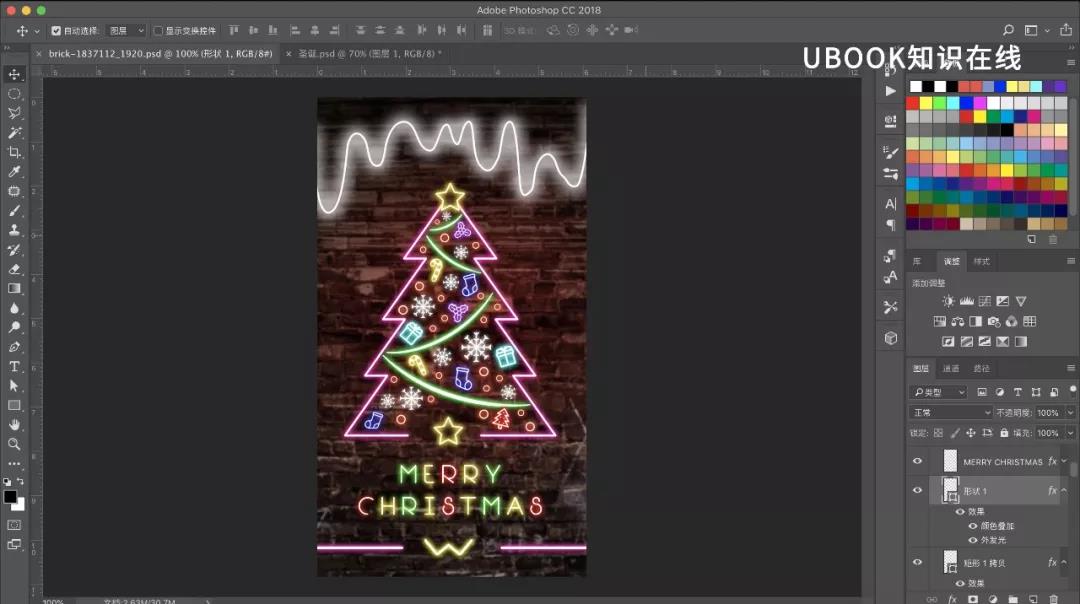This screenshot has height=604, width=1080.
Task: Uncheck the 自动选择 checkbox
Action: 56,30
